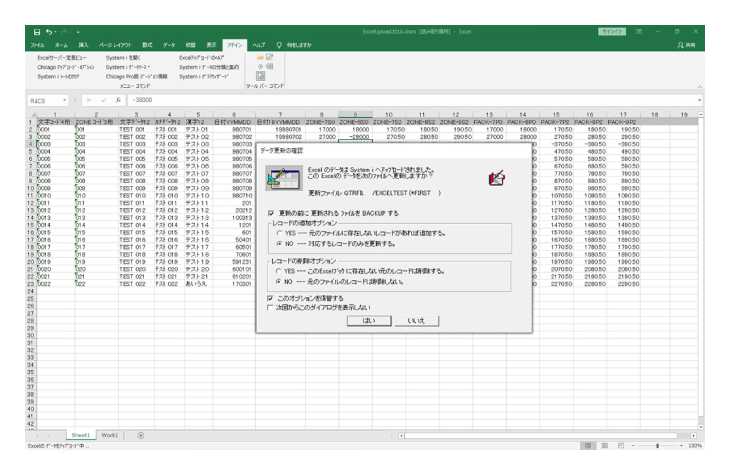The image size is (730, 470).
Task: Switch to Page Layout view icon
Action: click(x=604, y=446)
